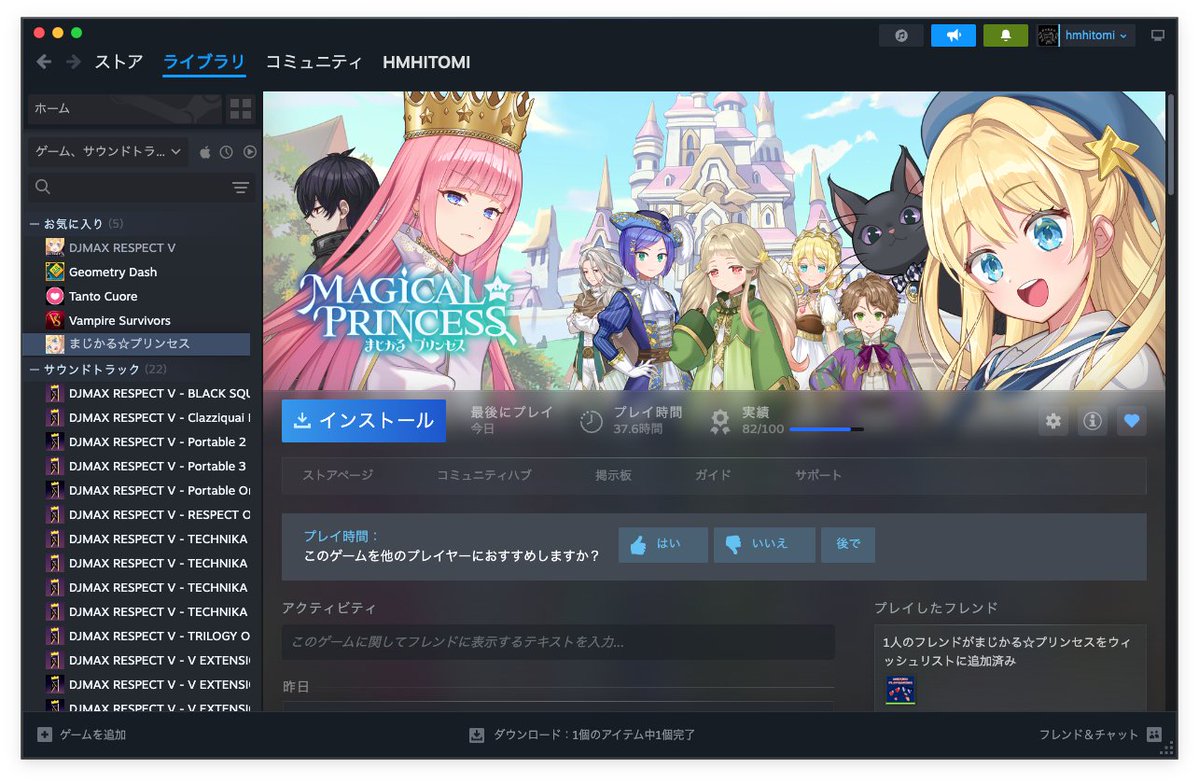
Task: Click the ホーム button in sidebar
Action: [125, 109]
